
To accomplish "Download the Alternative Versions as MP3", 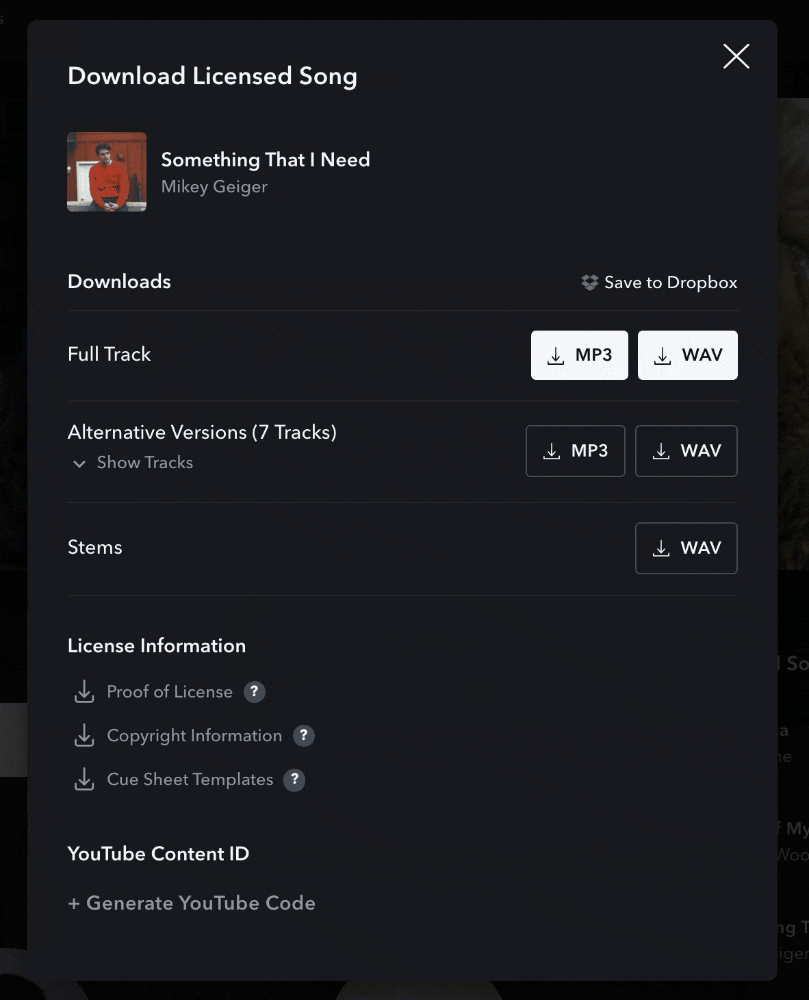I will (575, 451).
